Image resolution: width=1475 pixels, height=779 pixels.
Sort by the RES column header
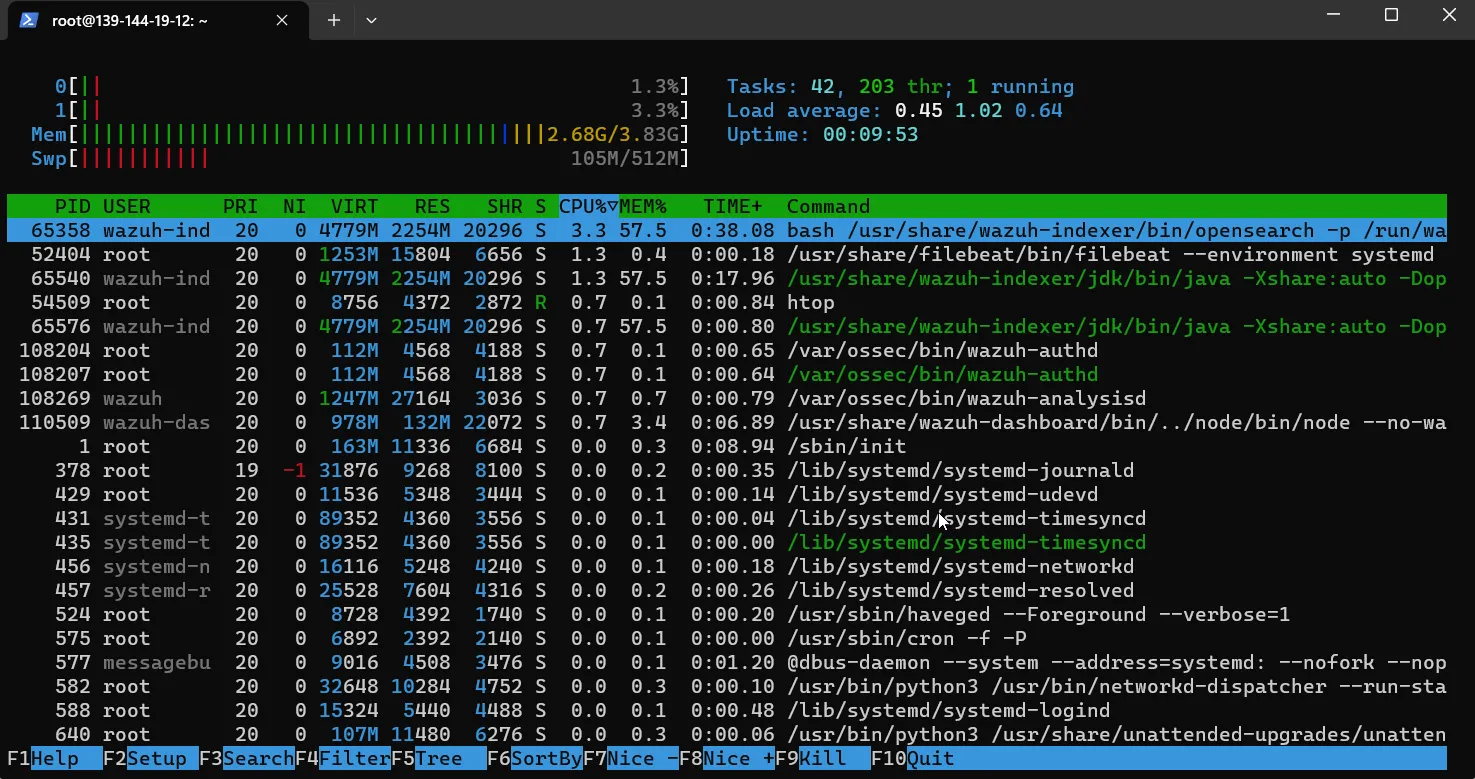point(433,206)
